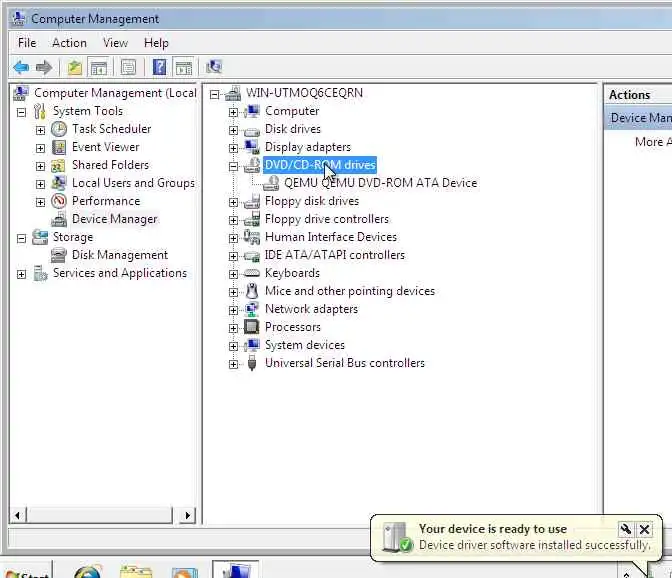This screenshot has width=672, height=578.
Task: Click the Services and Applications icon
Action: point(40,273)
